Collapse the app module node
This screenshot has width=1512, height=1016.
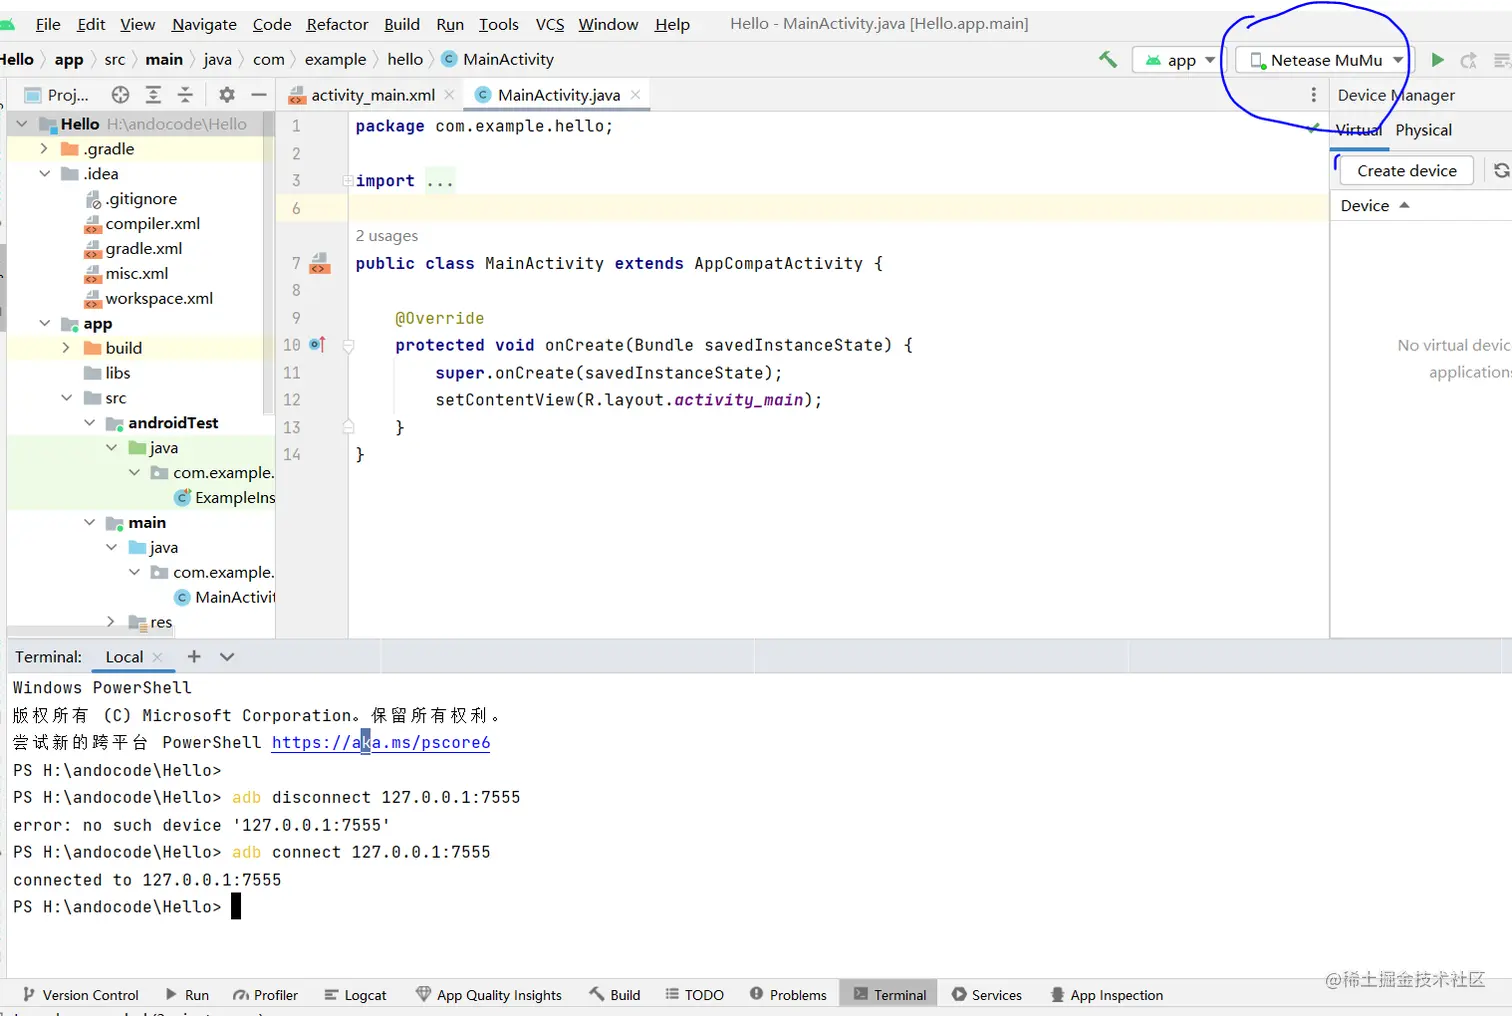pos(44,323)
